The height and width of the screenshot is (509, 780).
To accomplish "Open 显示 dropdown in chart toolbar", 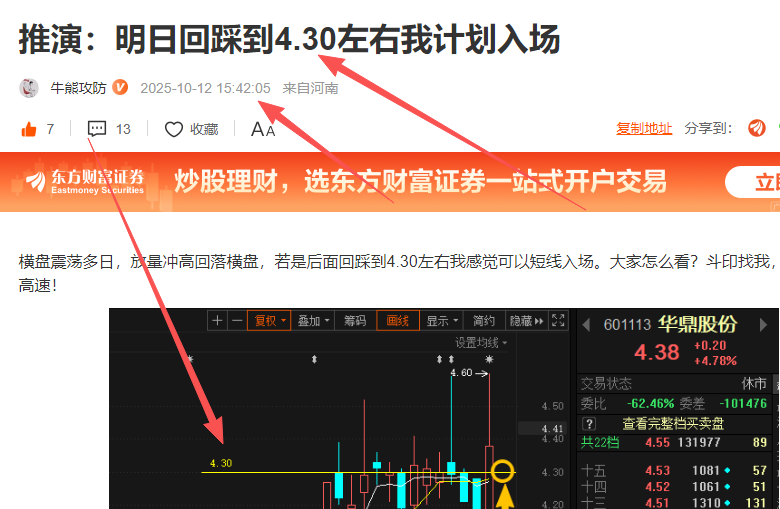I will [441, 321].
